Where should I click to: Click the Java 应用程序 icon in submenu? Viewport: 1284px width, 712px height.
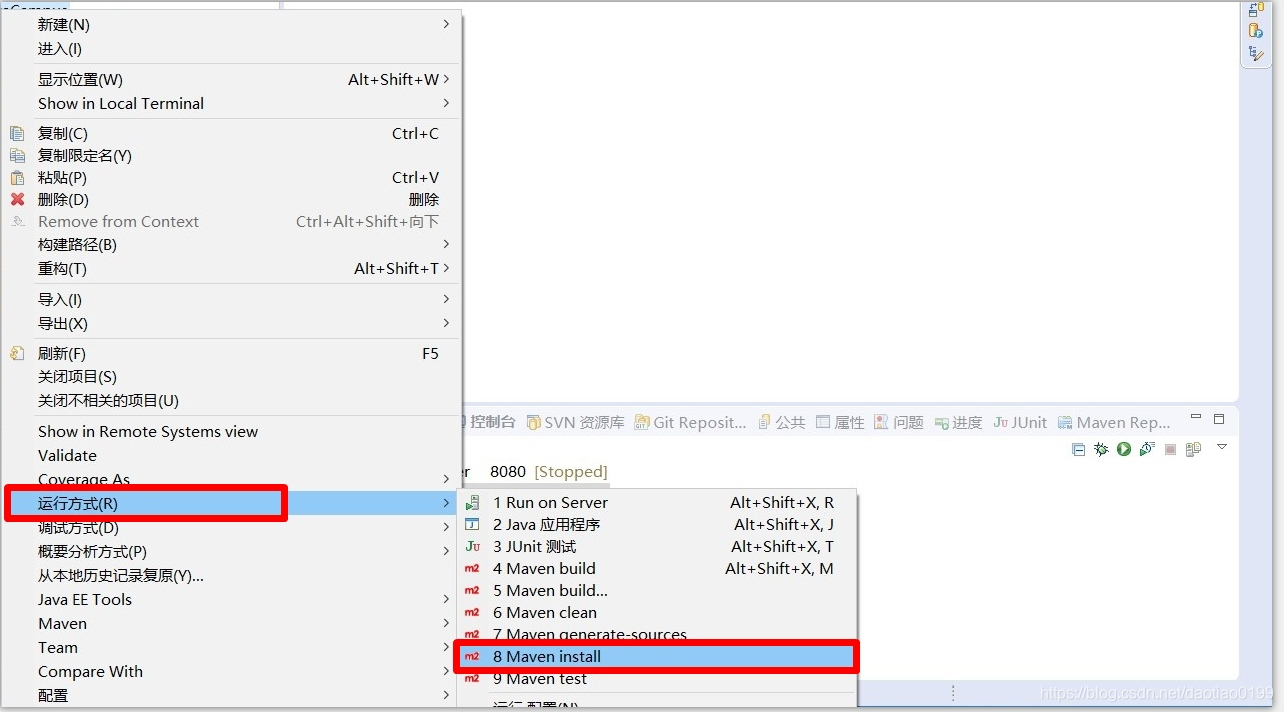472,524
